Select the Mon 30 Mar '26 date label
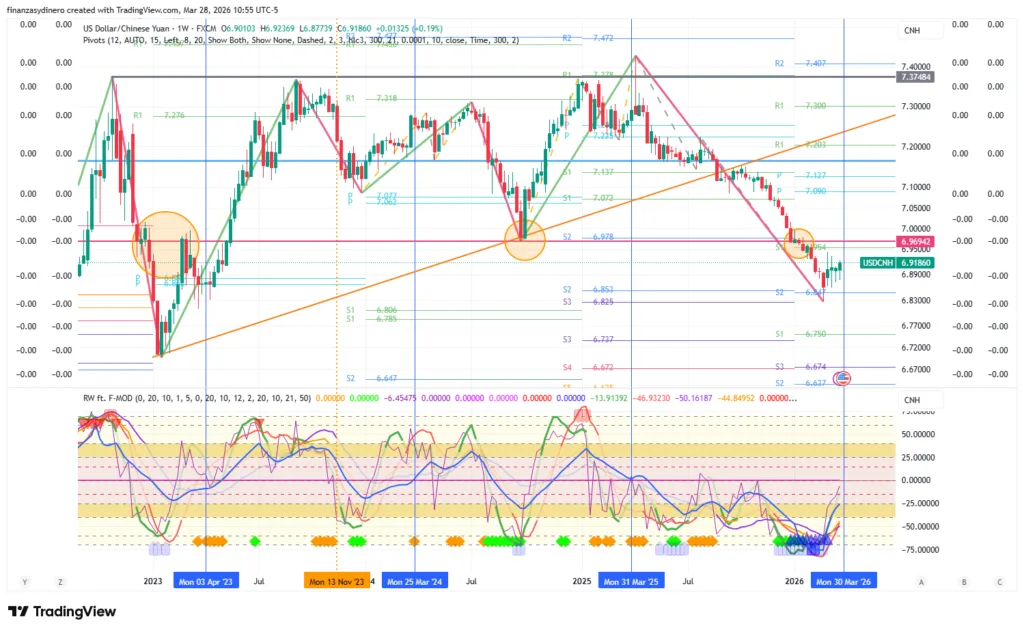 844,581
